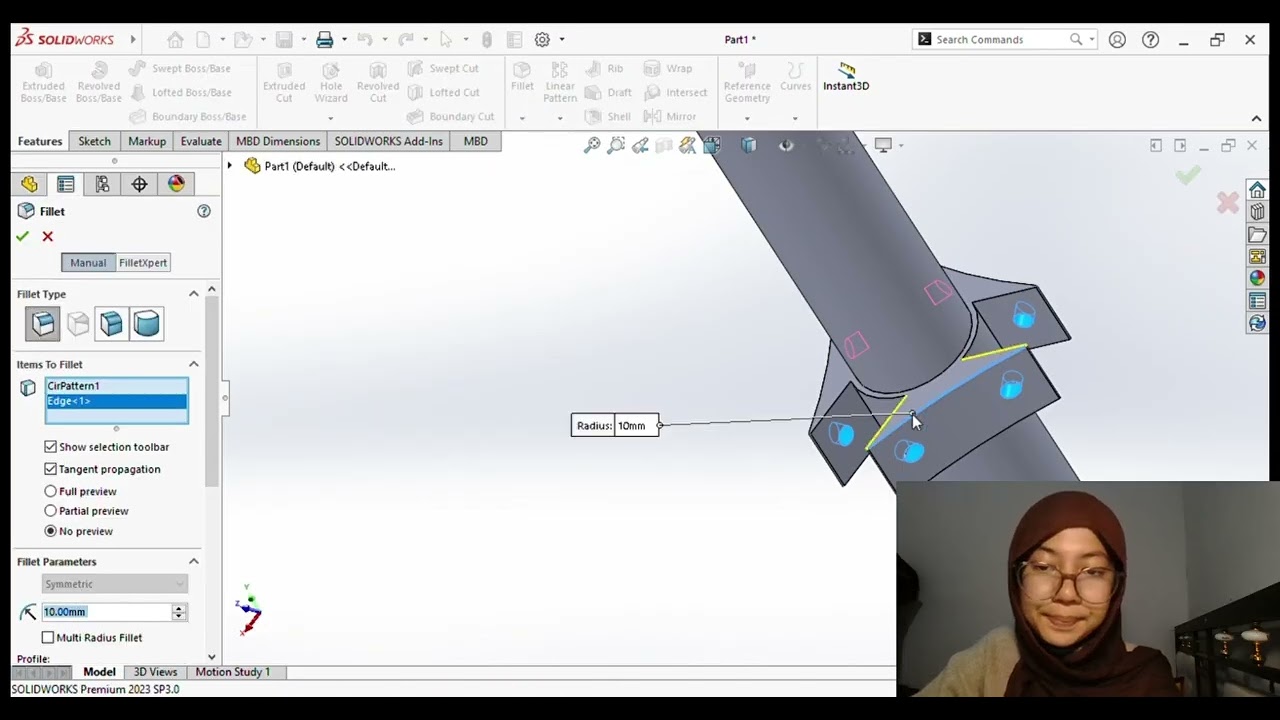1280x720 pixels.
Task: Select Face Fillet type icon
Action: pyautogui.click(x=112, y=324)
